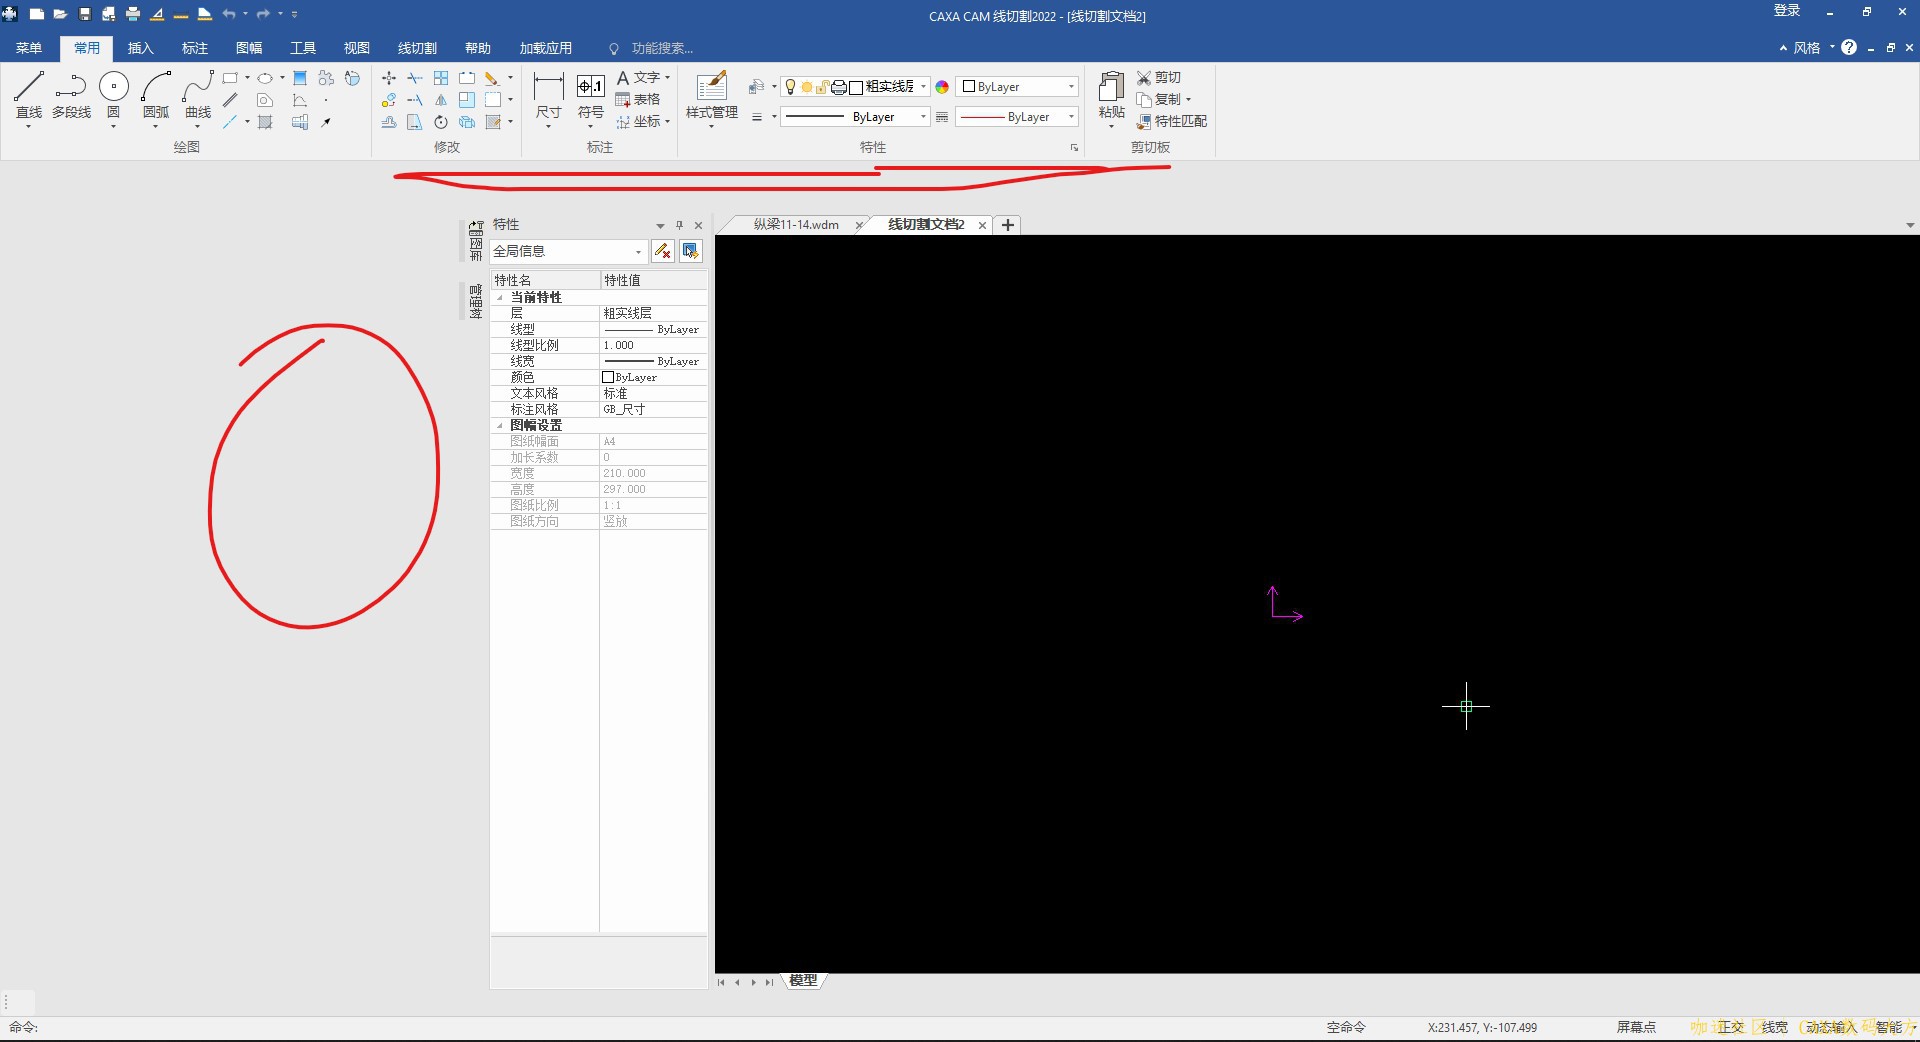This screenshot has height=1042, width=1920.
Task: Open the 线切割 ribbon tab
Action: click(x=417, y=48)
